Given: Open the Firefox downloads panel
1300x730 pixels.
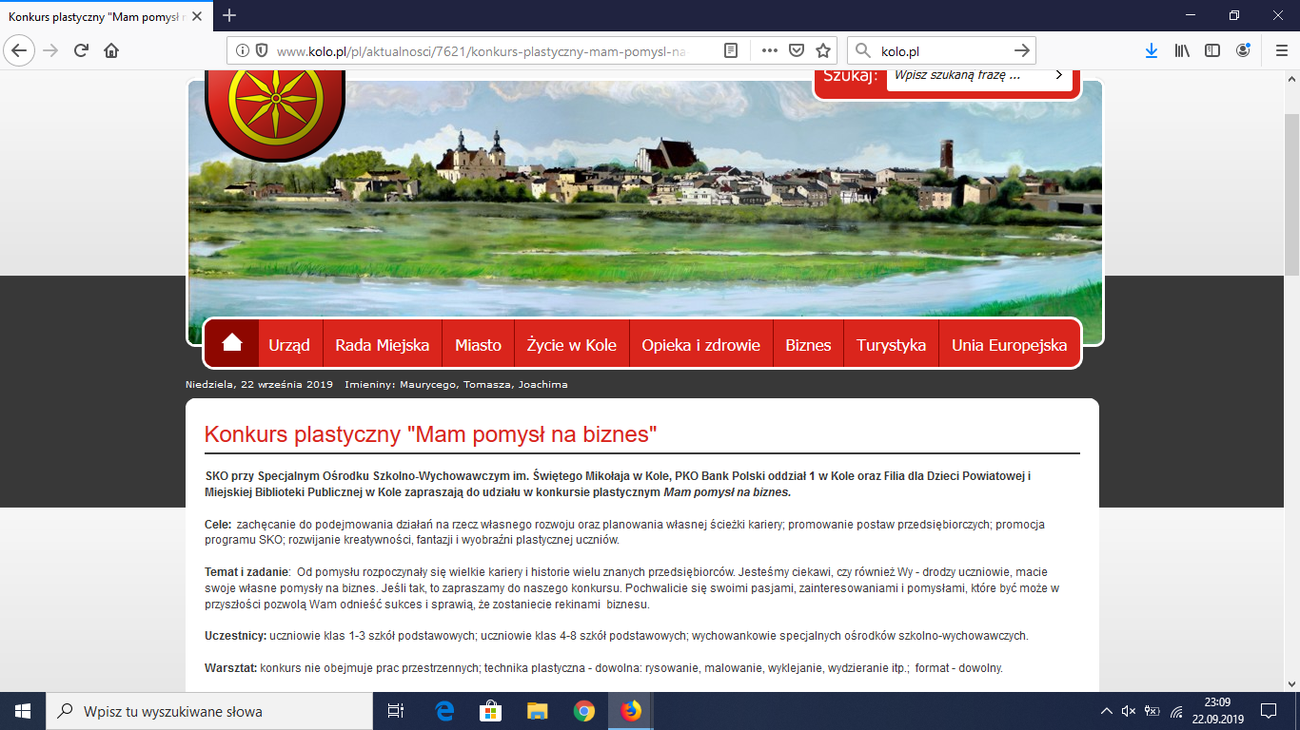Looking at the screenshot, I should pos(1151,50).
